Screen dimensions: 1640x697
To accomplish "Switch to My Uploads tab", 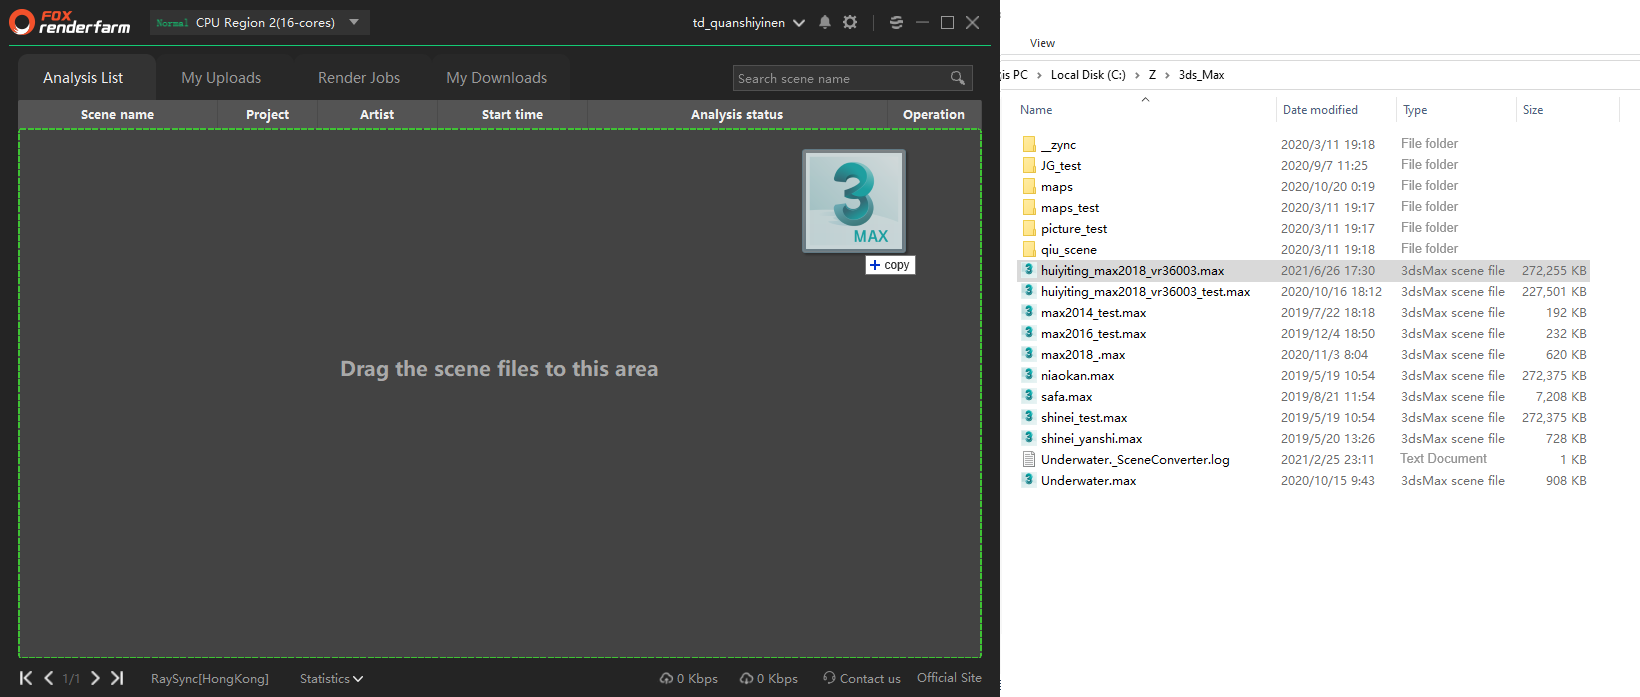I will click(x=221, y=78).
